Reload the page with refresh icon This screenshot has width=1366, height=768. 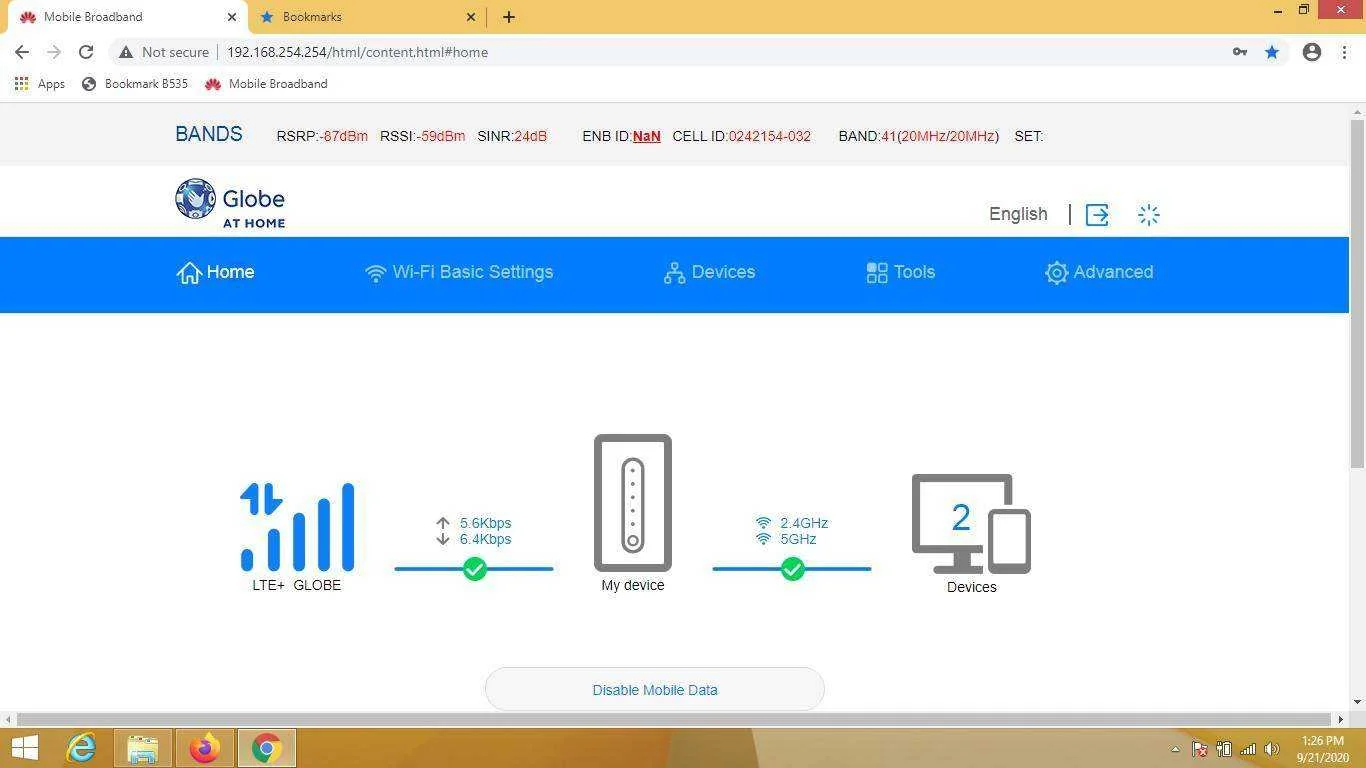point(86,52)
